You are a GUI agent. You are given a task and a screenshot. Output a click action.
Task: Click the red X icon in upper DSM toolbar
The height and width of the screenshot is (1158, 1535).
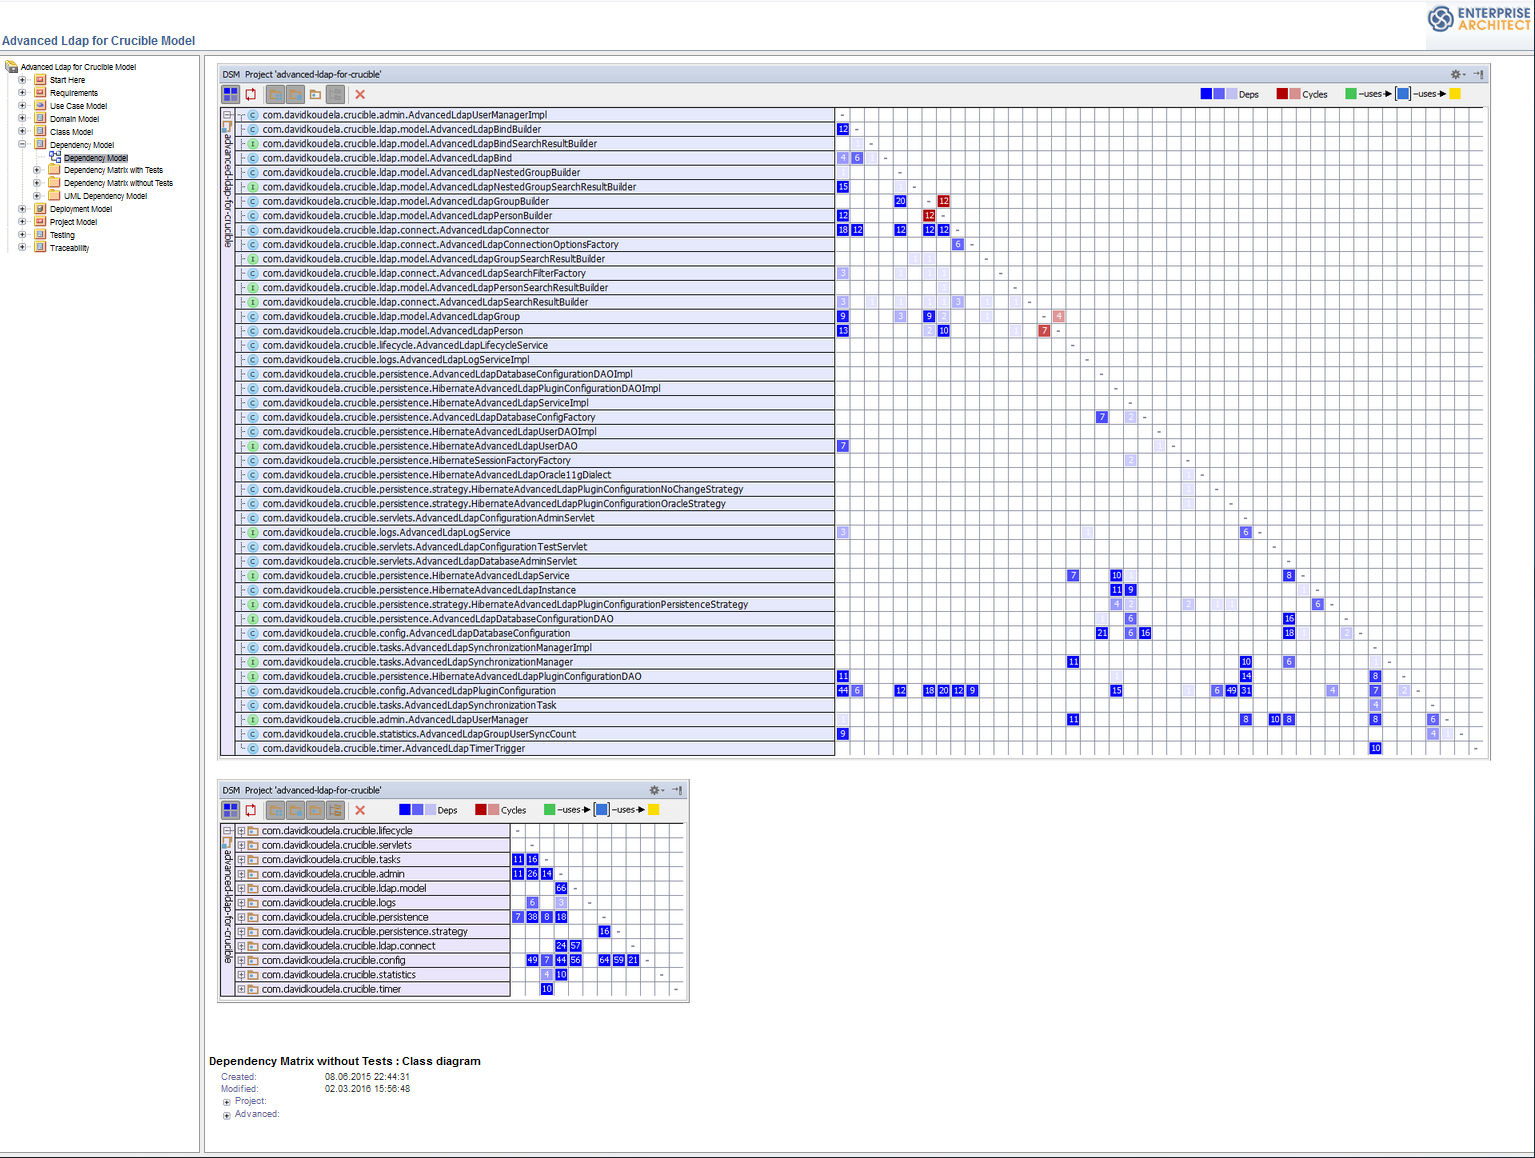click(360, 95)
